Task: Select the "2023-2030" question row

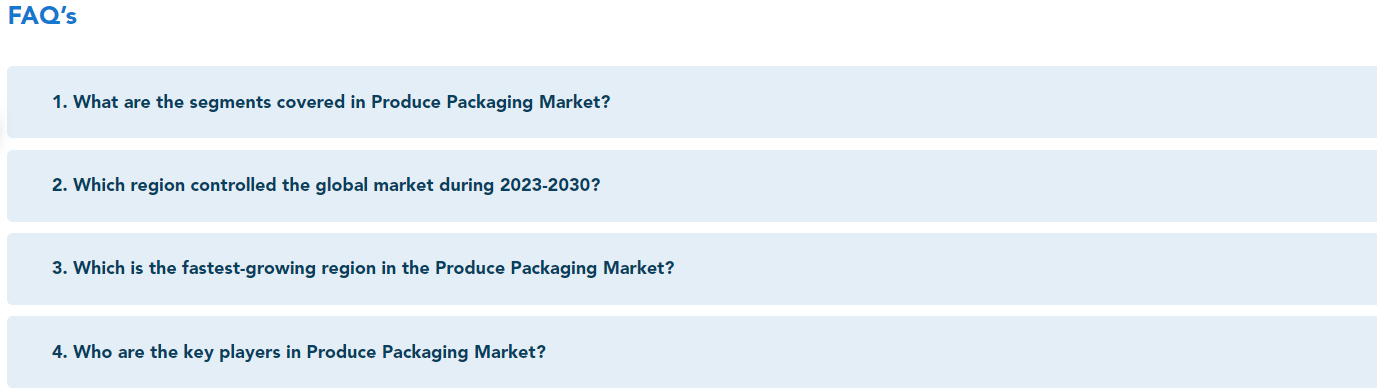Action: pyautogui.click(x=692, y=186)
